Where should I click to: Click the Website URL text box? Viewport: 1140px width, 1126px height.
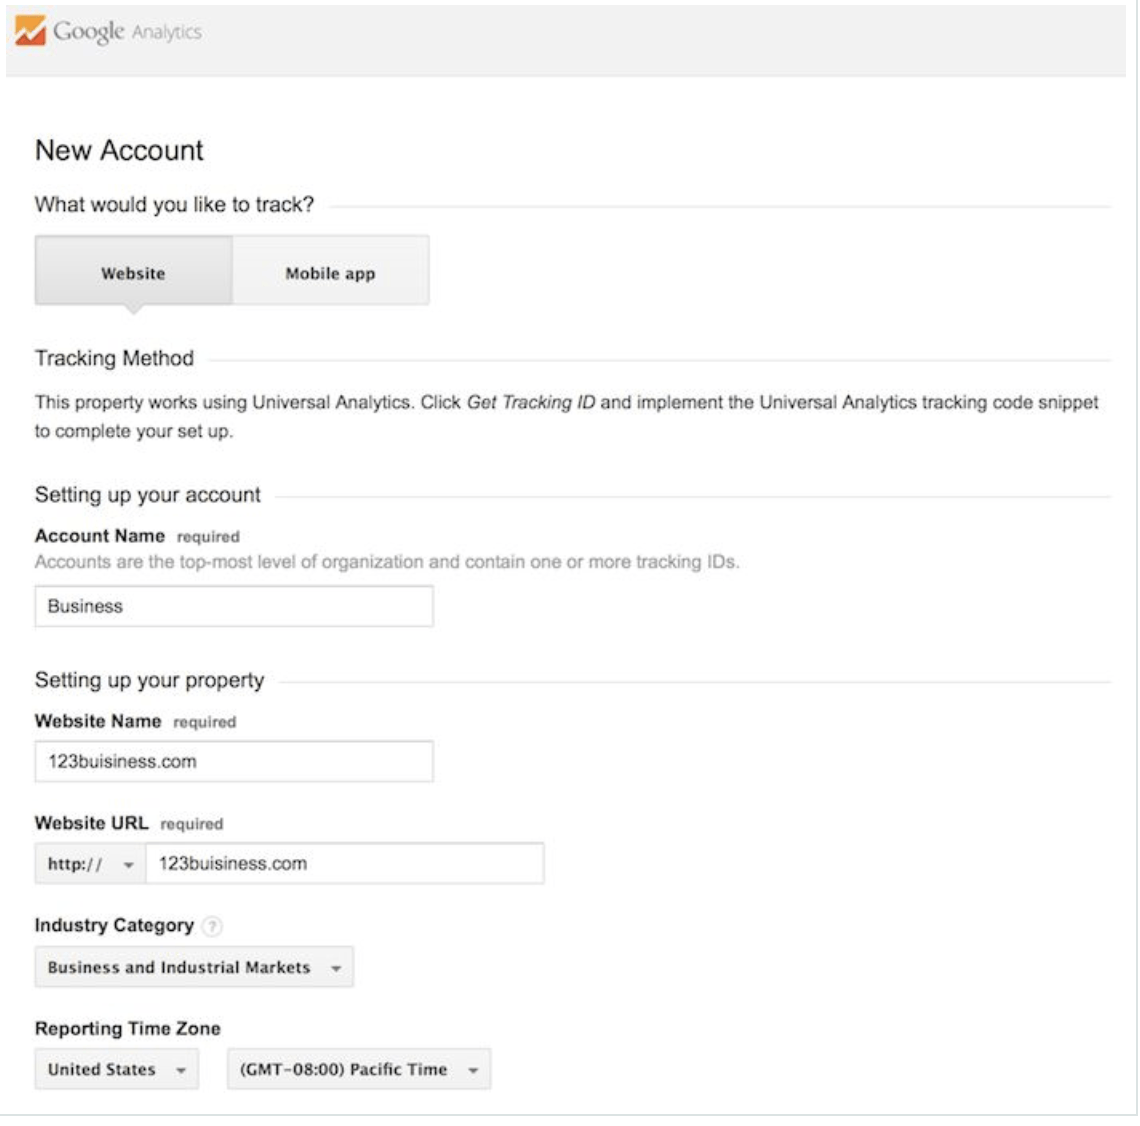click(344, 863)
